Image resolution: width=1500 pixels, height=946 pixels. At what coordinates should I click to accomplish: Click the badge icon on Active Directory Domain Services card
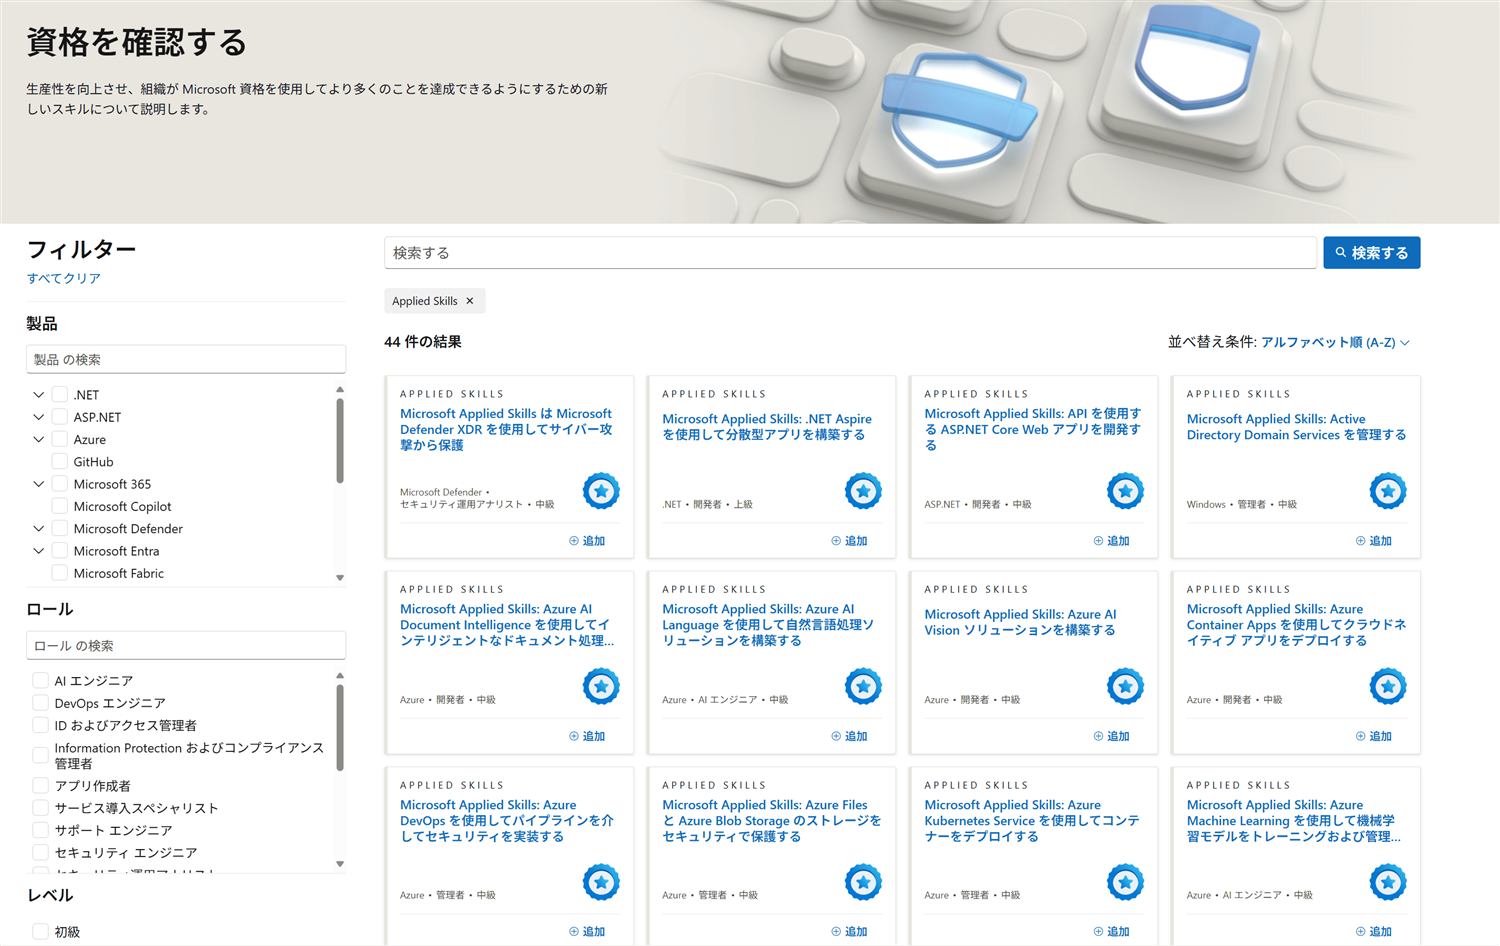1388,491
